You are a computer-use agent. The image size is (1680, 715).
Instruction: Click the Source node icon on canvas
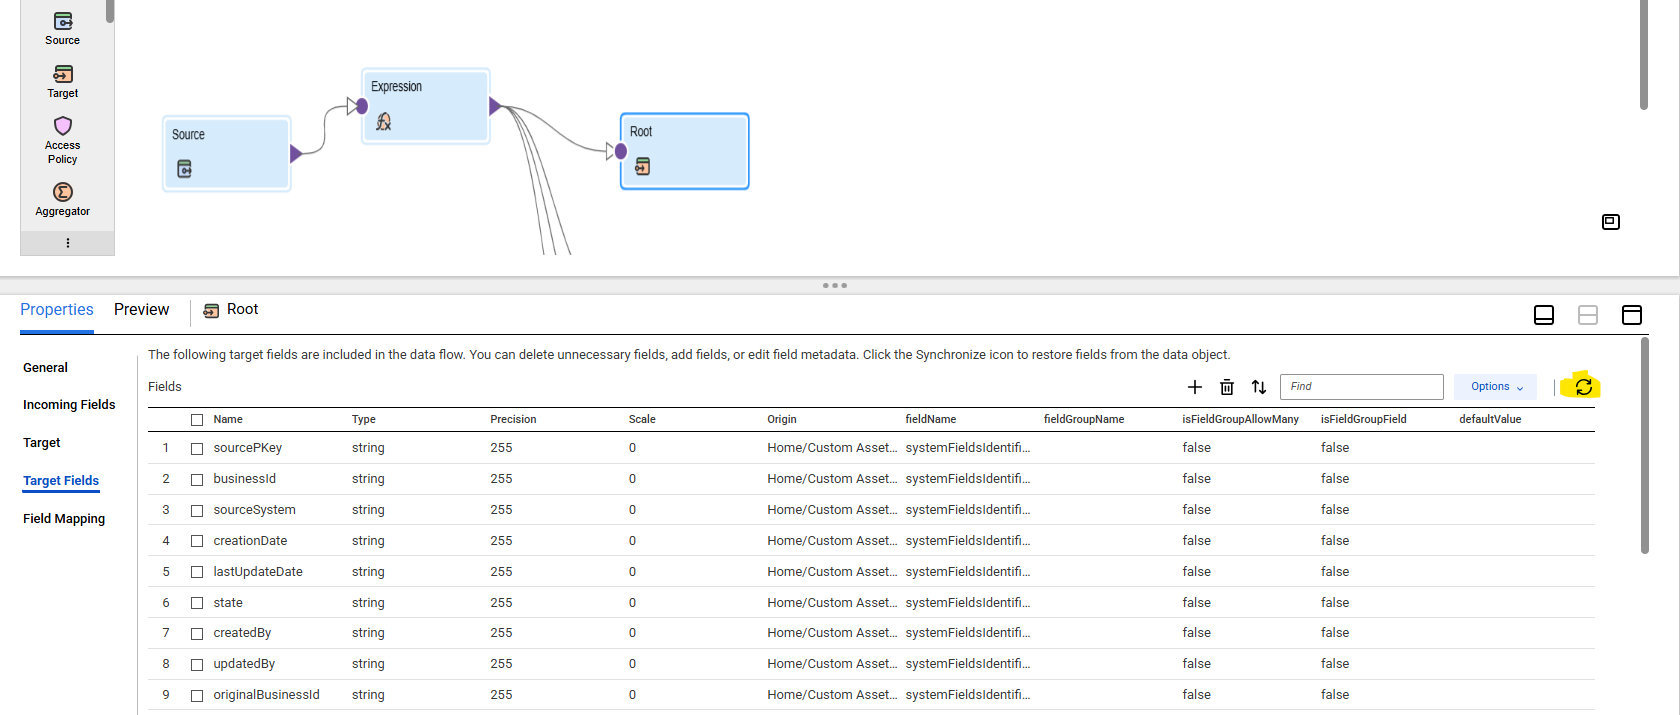coord(184,169)
